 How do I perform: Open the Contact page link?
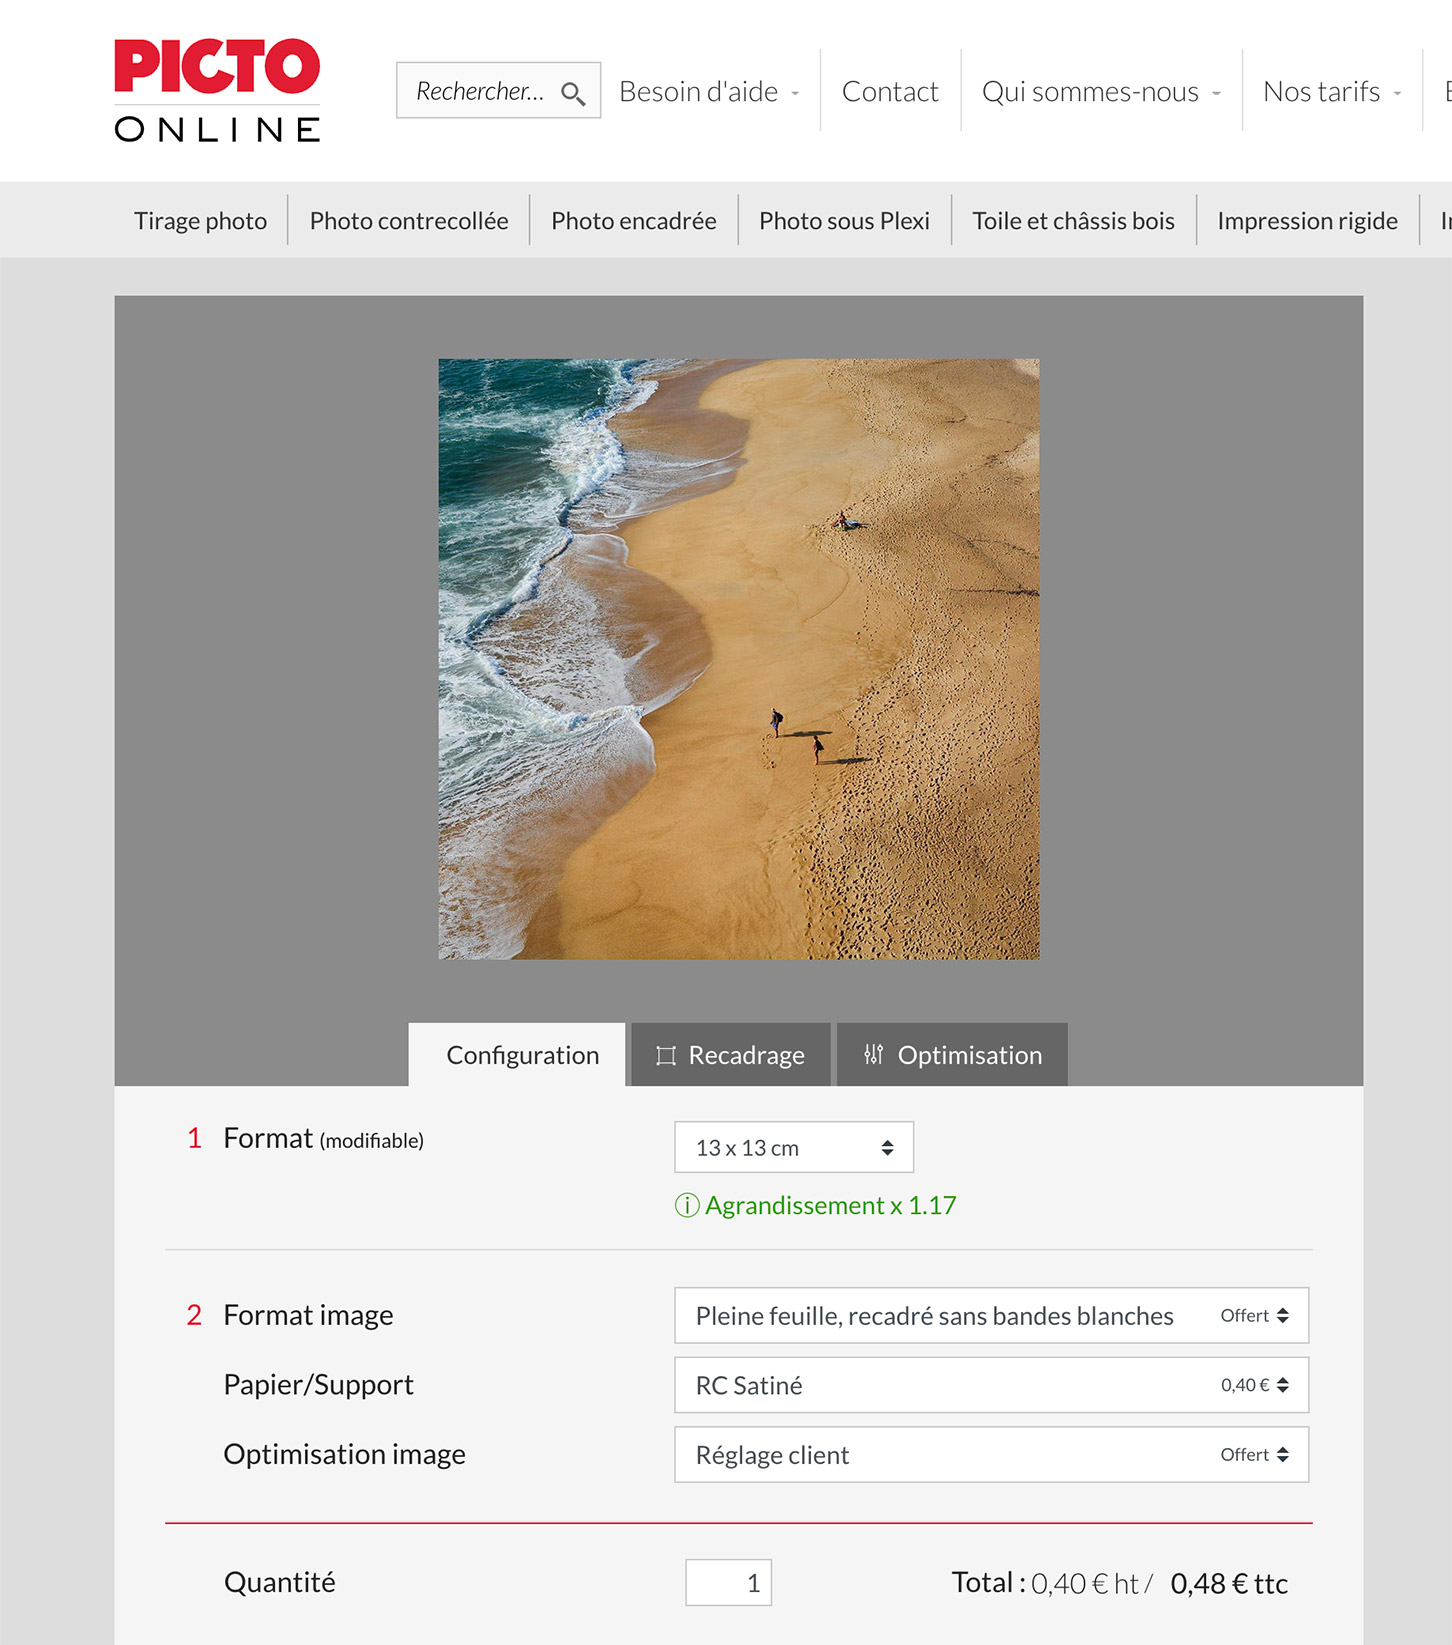(x=890, y=92)
